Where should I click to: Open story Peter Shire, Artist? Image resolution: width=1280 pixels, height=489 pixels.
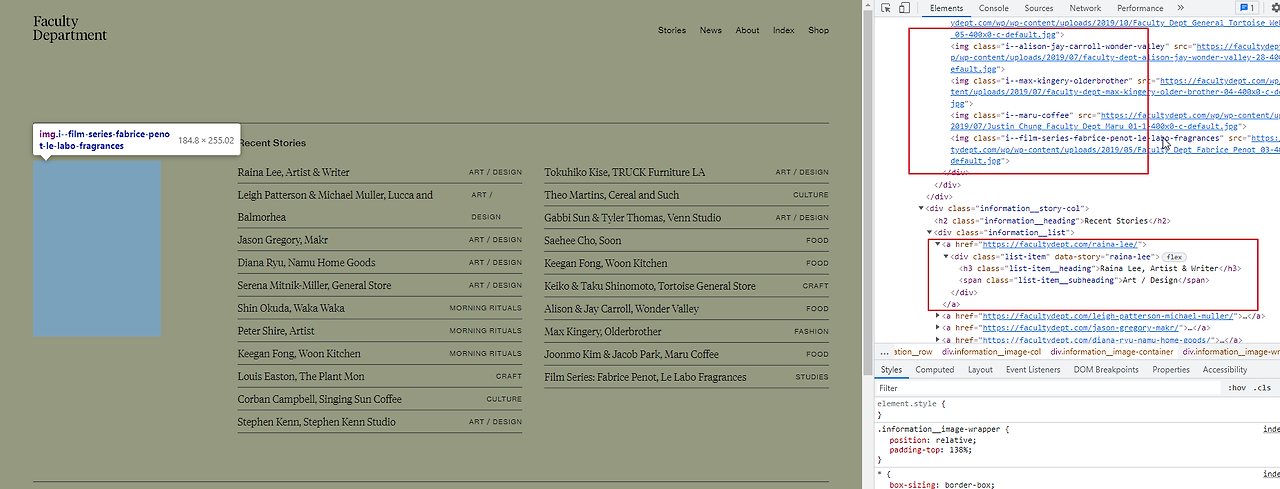(x=380, y=331)
